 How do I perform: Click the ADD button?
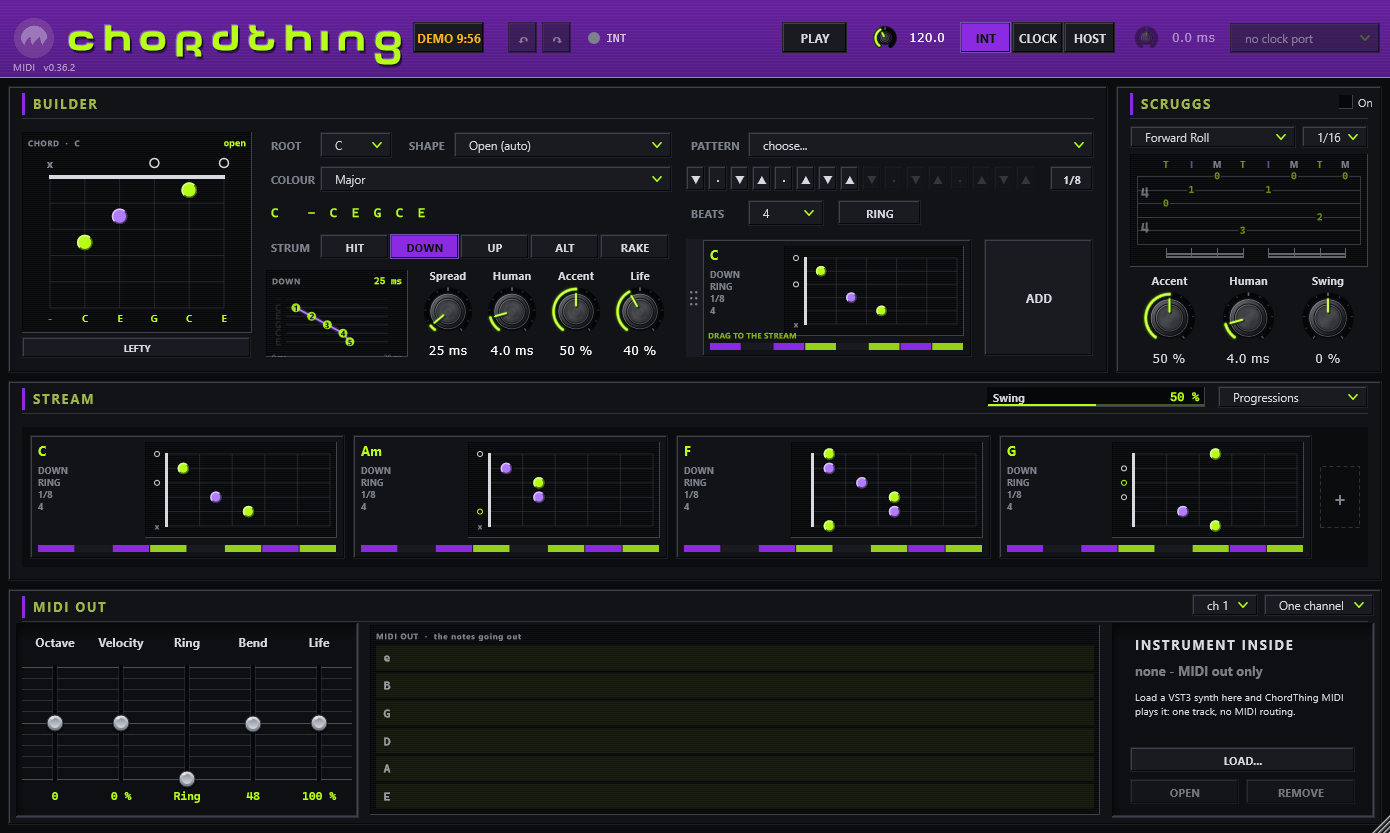[x=1038, y=298]
